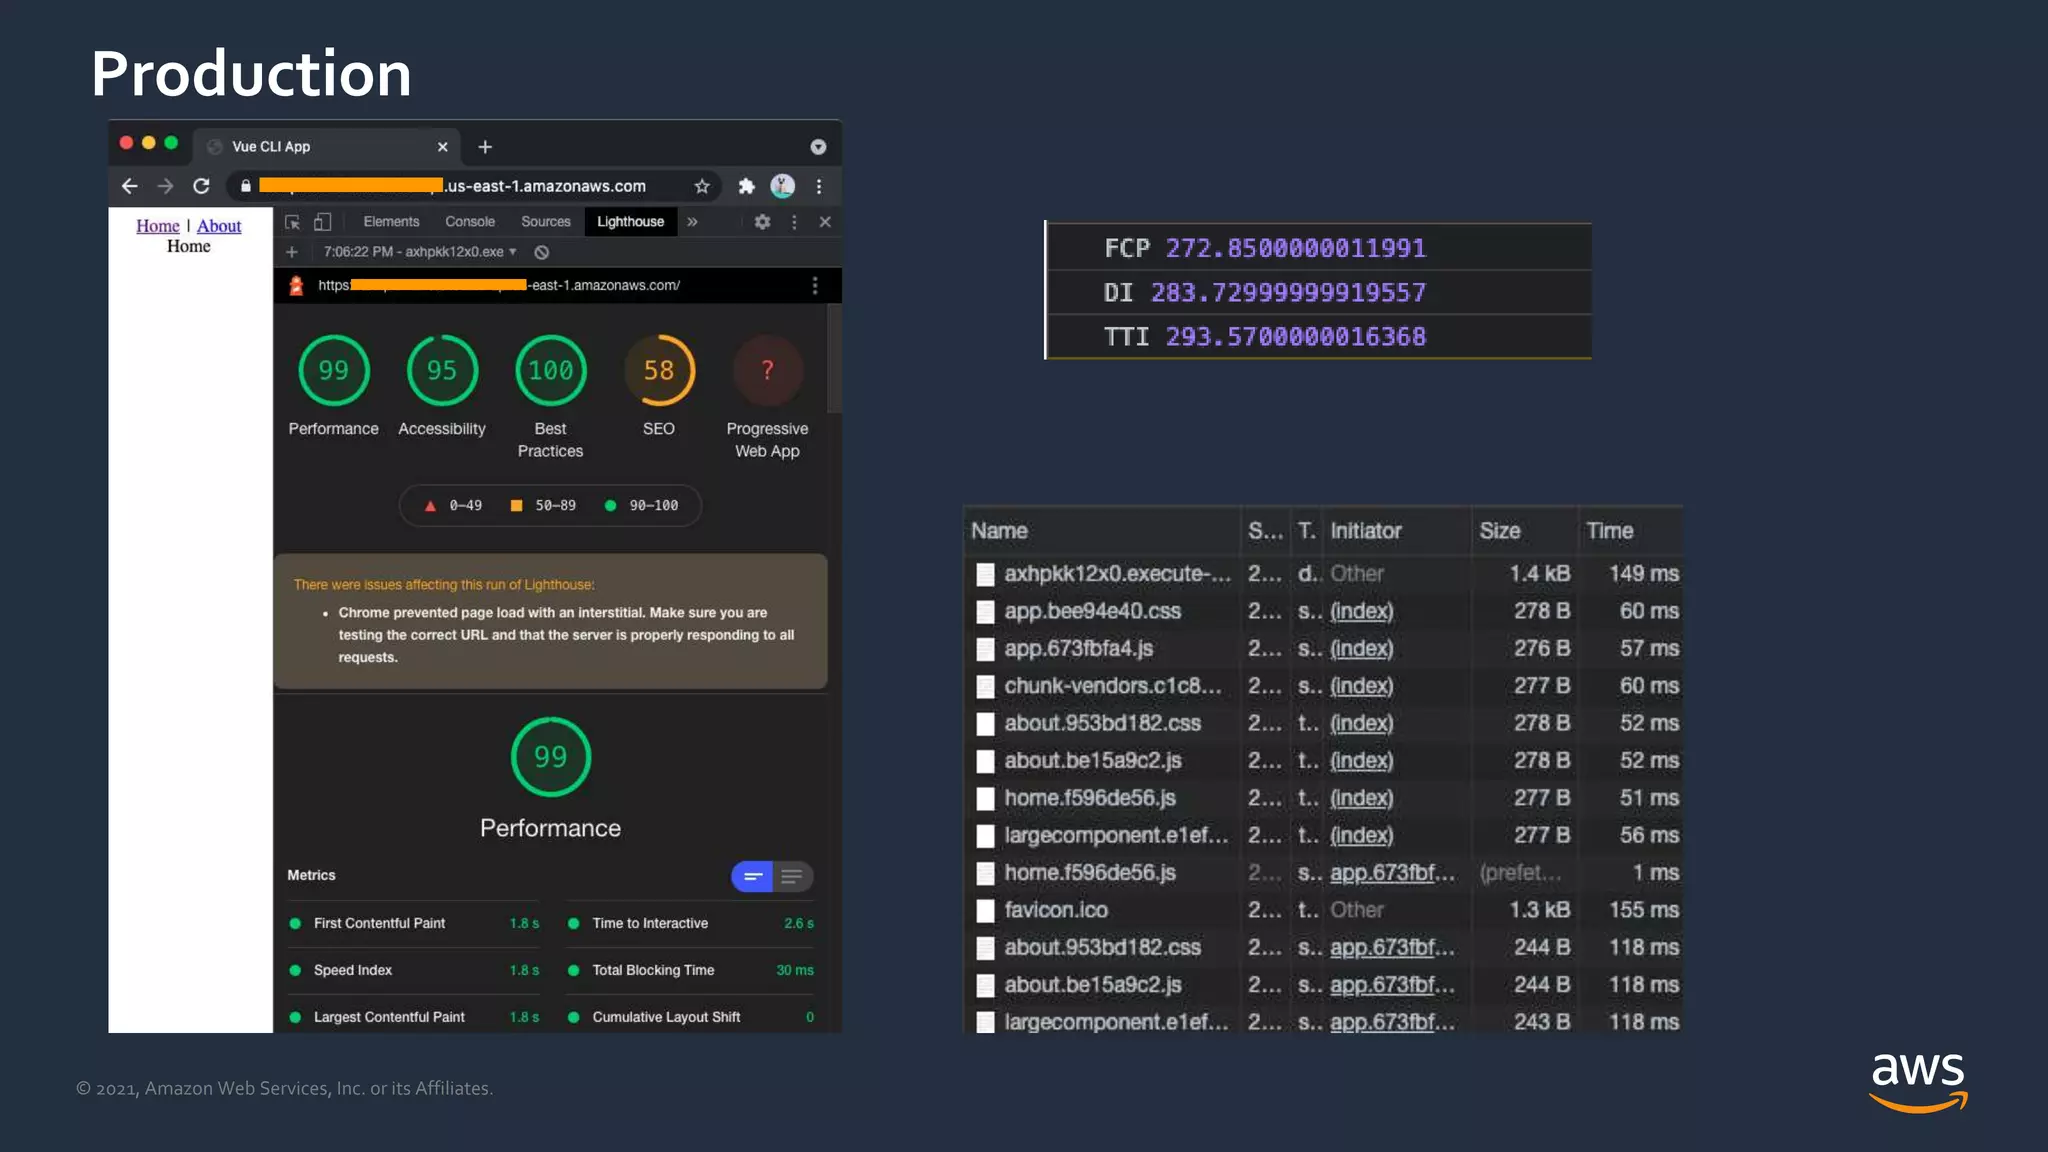
Task: Switch metrics to expanded view toggle
Action: 791,877
